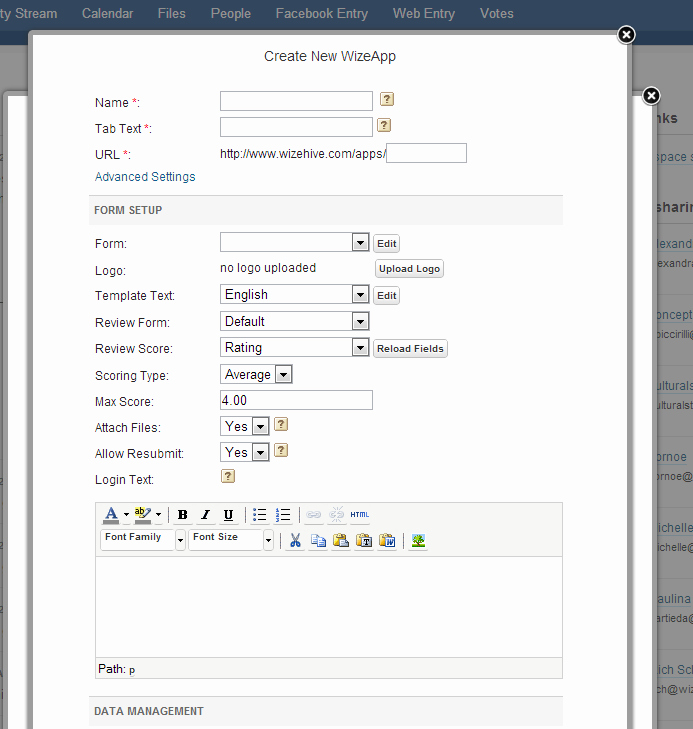Open the HTML source editor

click(360, 515)
